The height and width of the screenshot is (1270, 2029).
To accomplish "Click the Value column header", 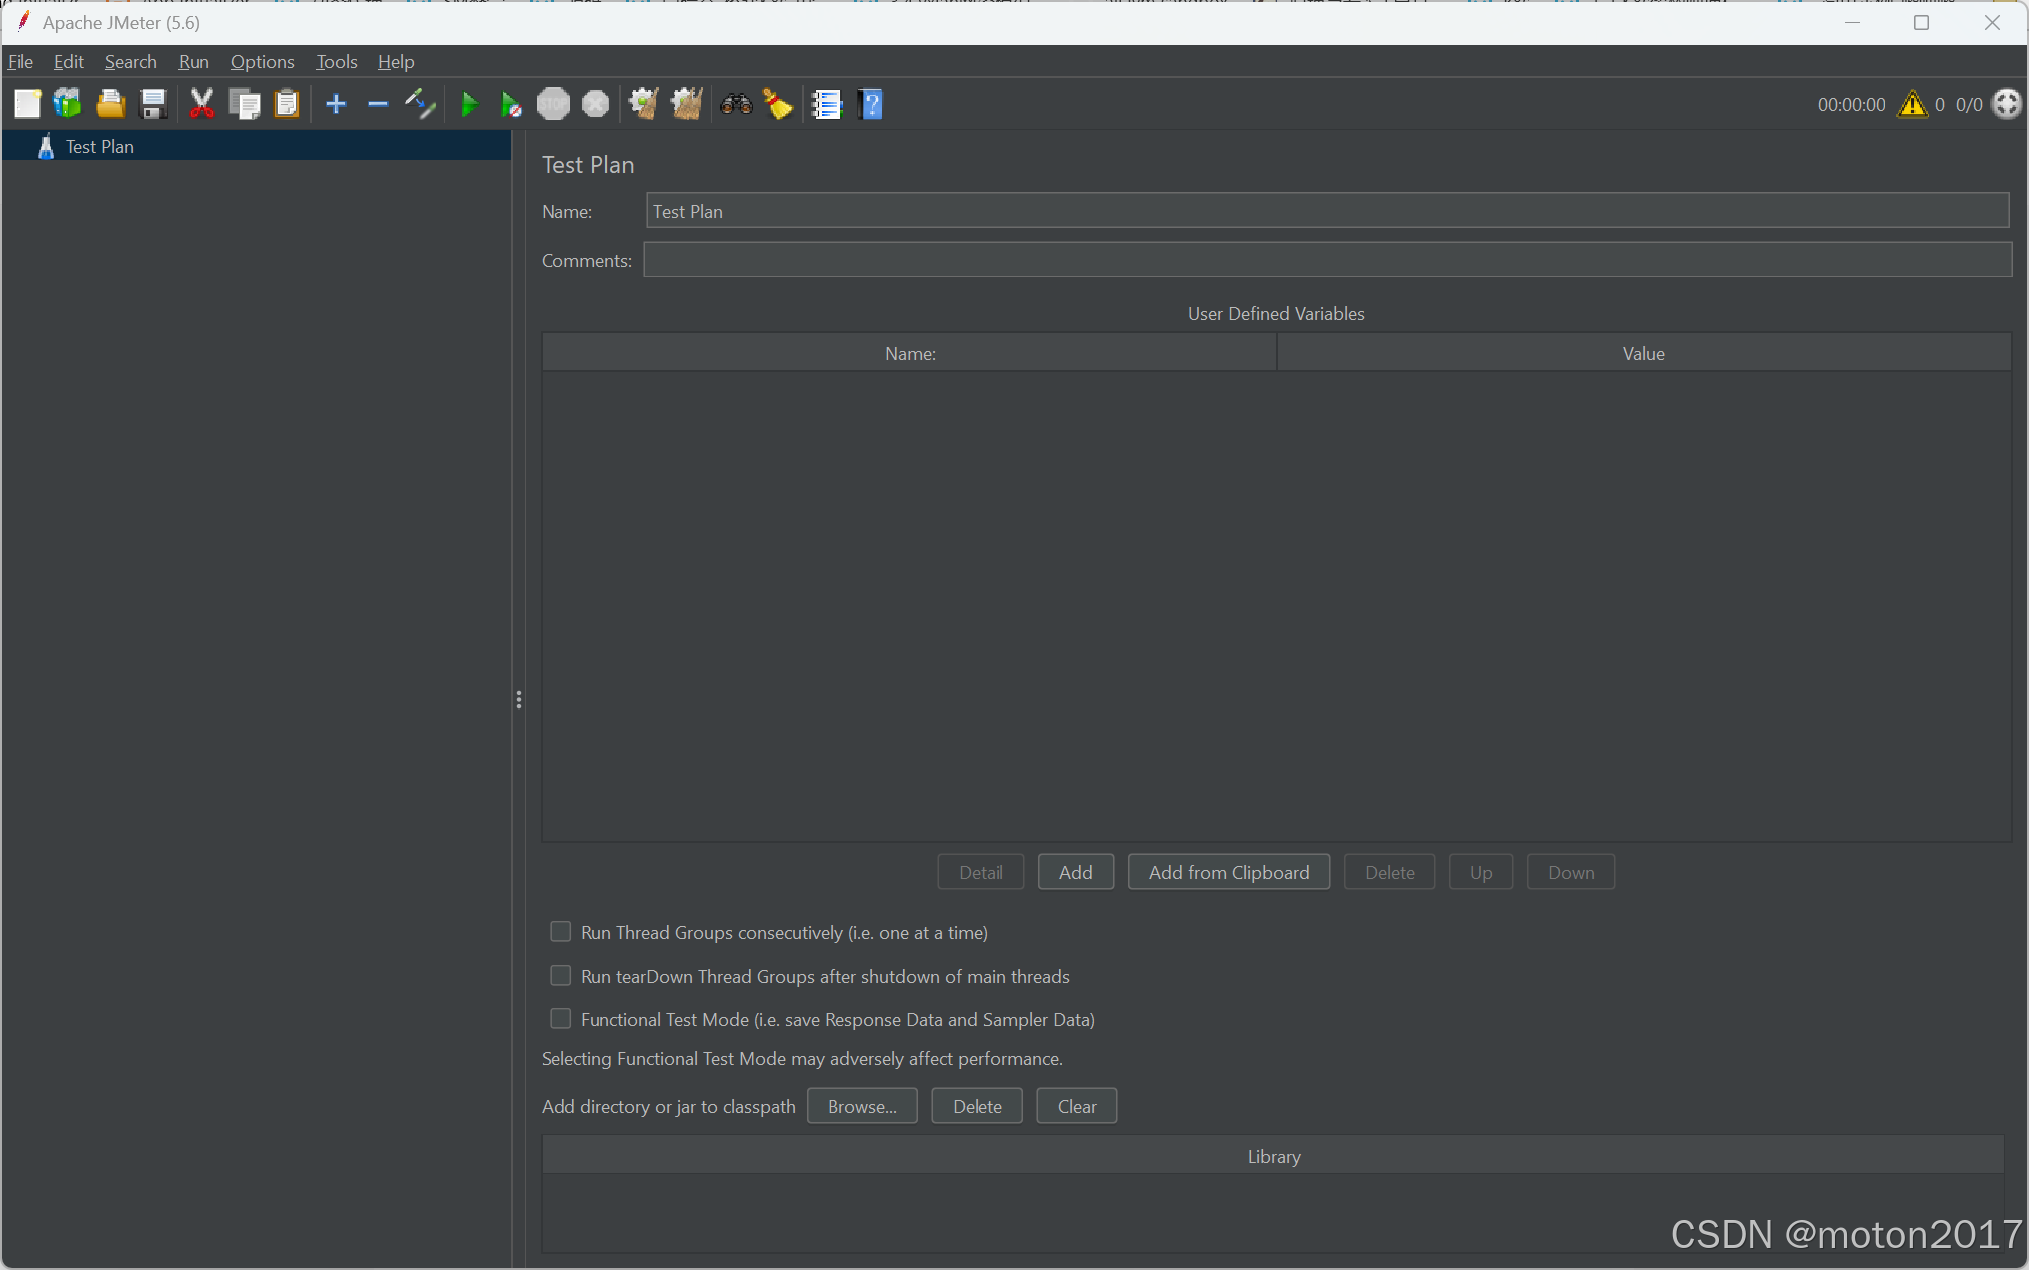I will tap(1644, 353).
